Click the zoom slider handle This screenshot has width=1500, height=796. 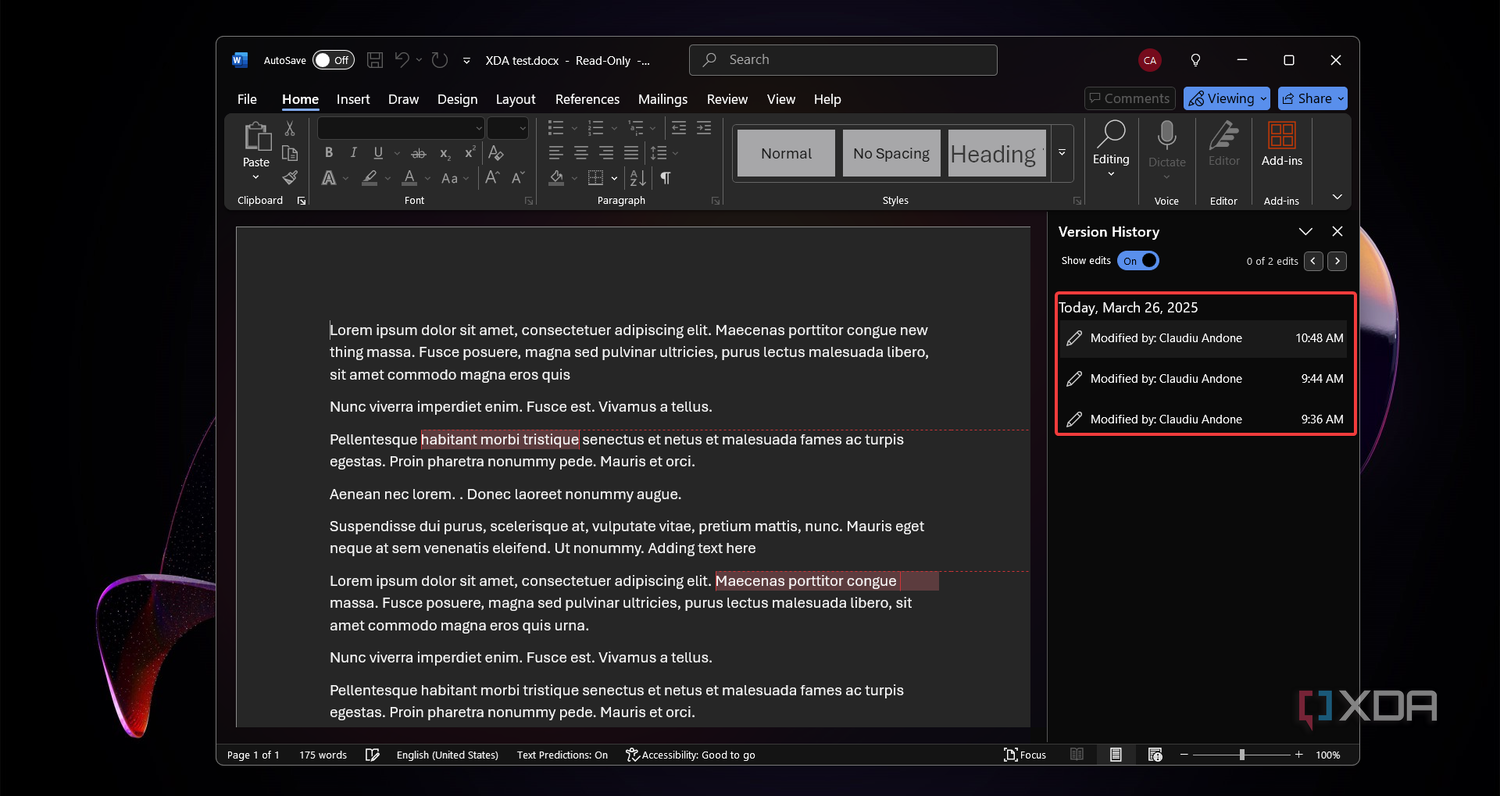pos(1242,755)
